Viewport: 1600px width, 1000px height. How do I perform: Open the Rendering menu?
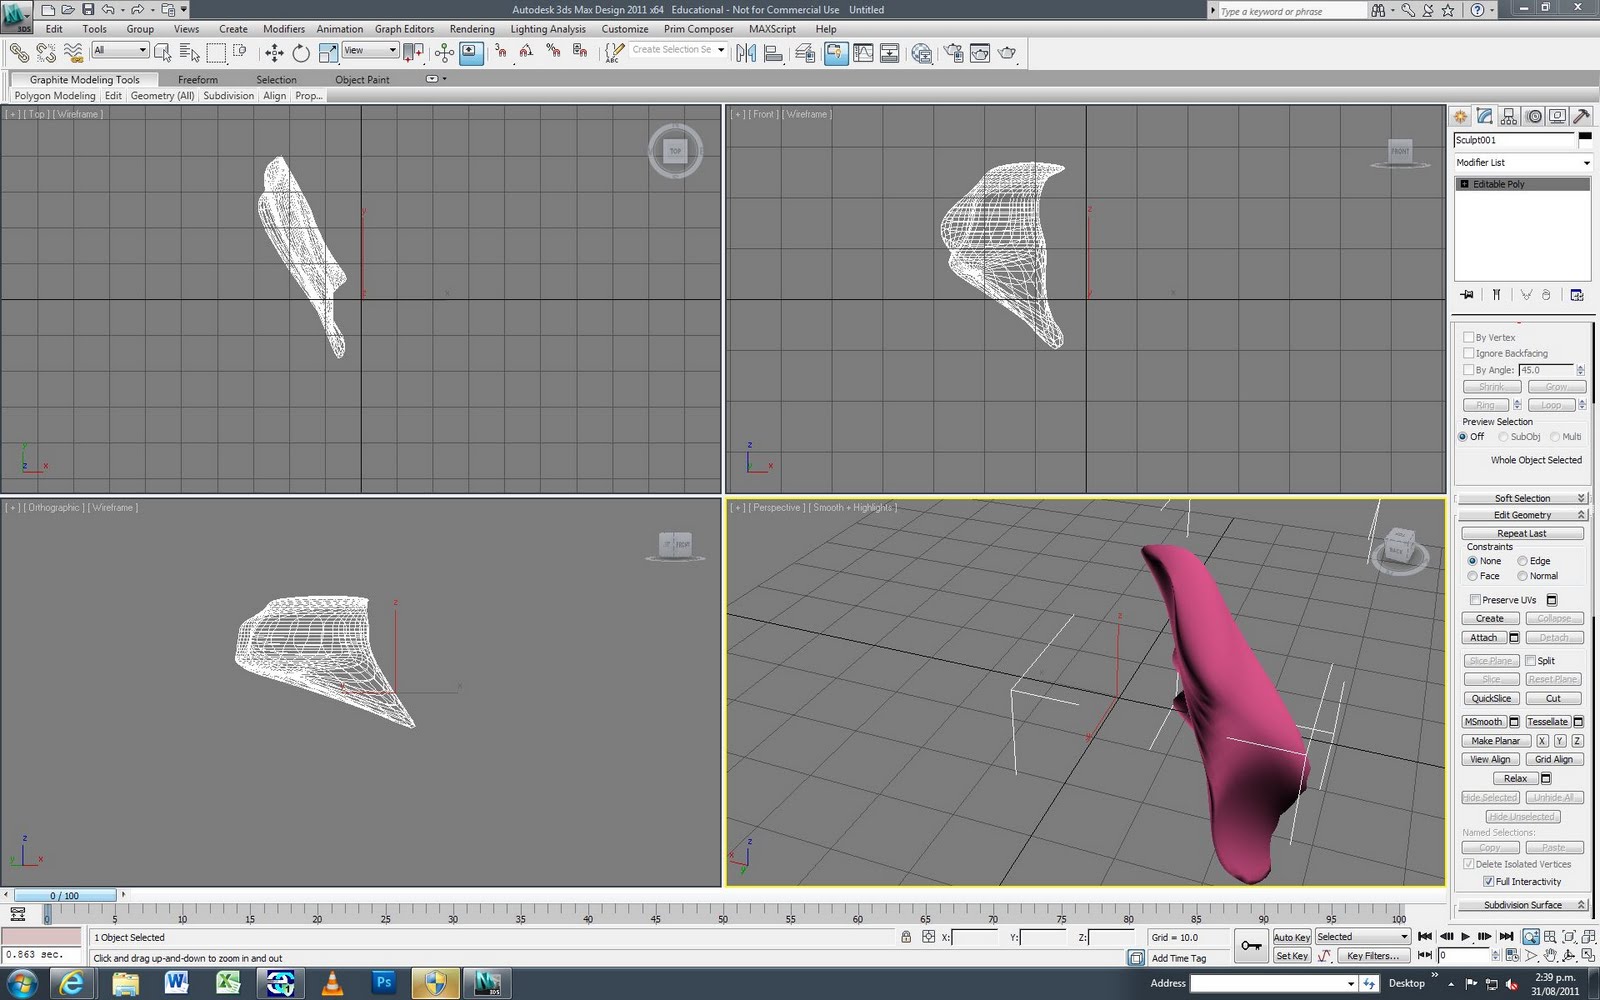coord(472,28)
